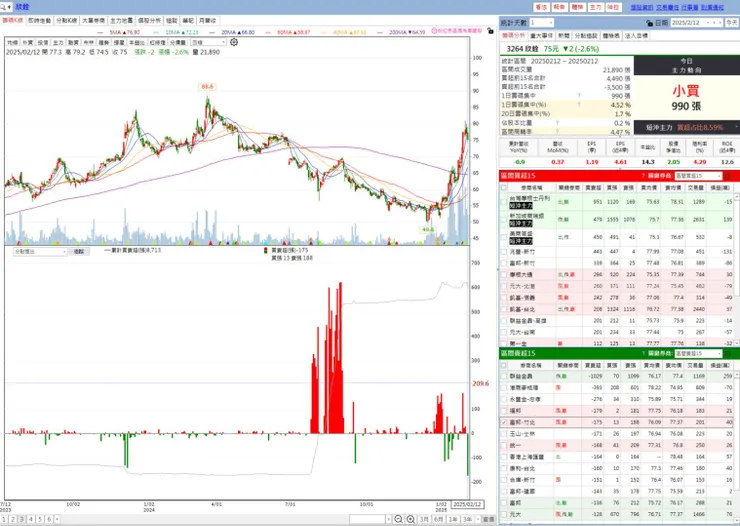
Task: Open the dropdown arrow after the 3年 button
Action: pos(478,519)
